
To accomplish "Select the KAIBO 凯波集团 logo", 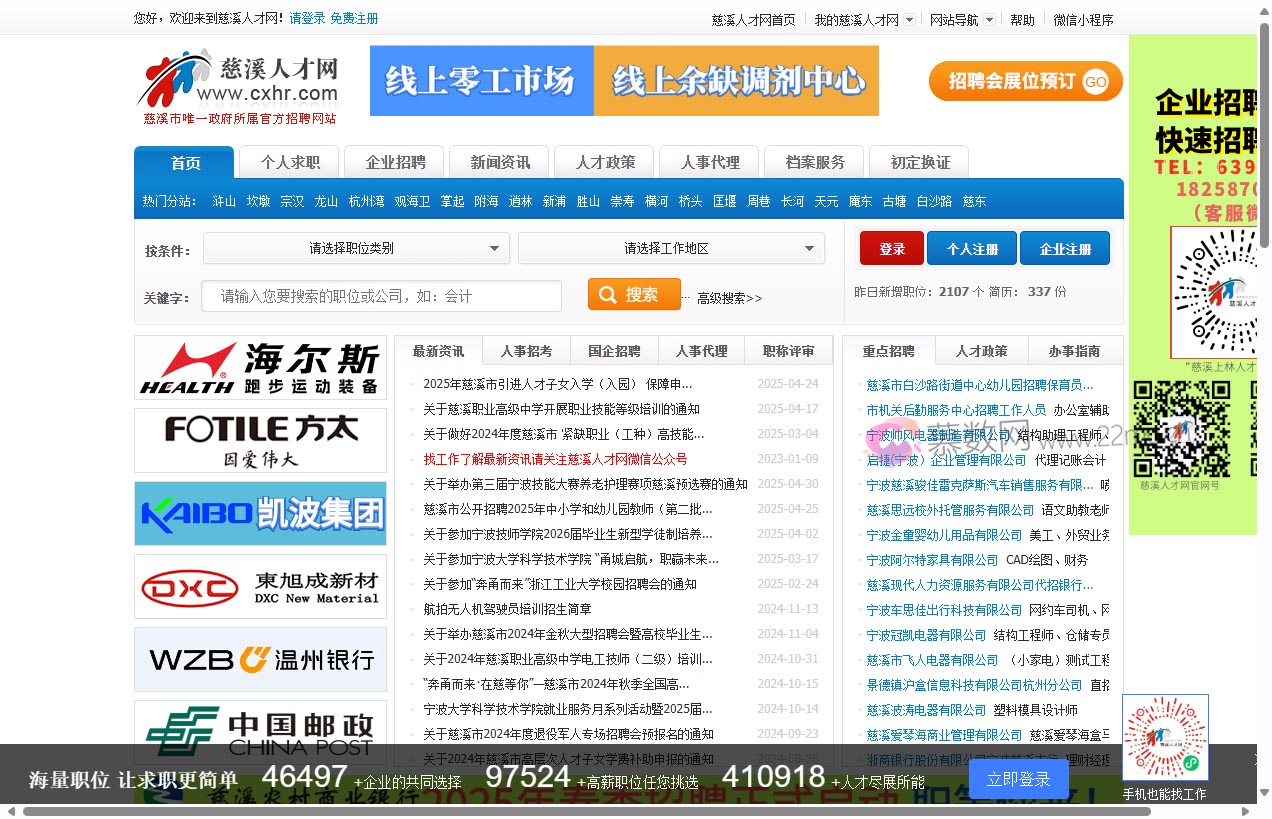I will tap(260, 513).
